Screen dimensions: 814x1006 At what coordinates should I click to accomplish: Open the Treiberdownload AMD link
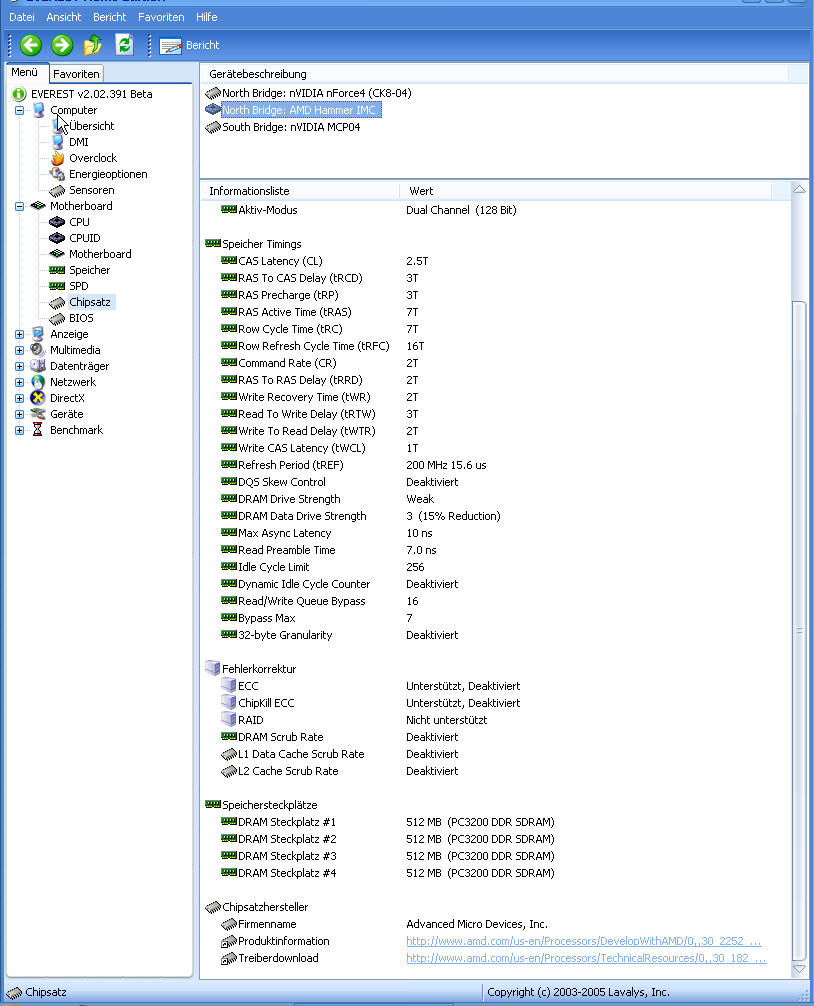pyautogui.click(x=586, y=958)
